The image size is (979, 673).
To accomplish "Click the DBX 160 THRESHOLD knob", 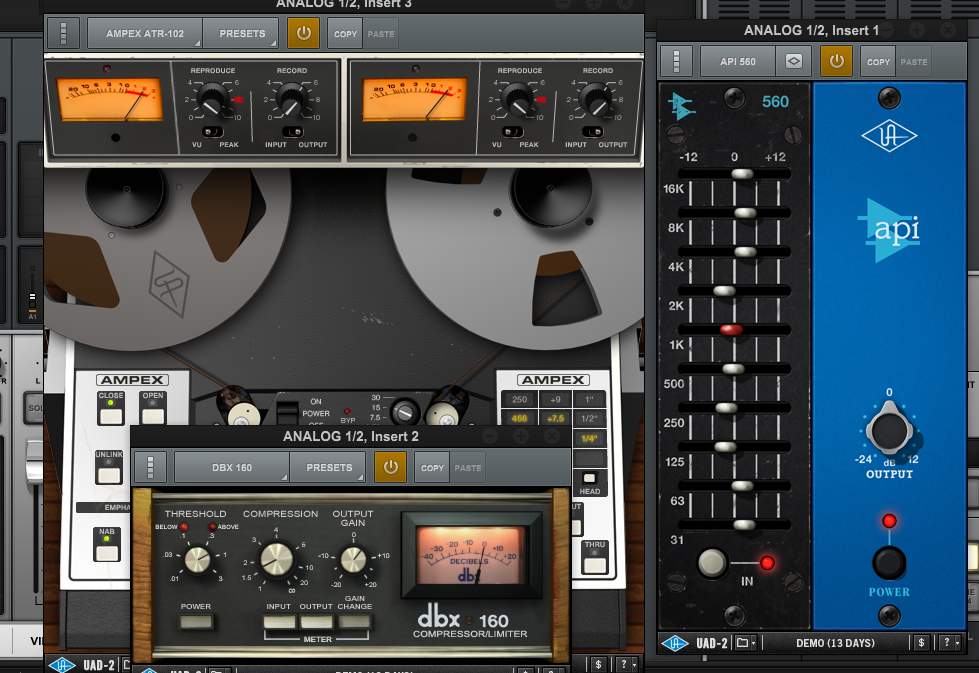I will (x=197, y=559).
